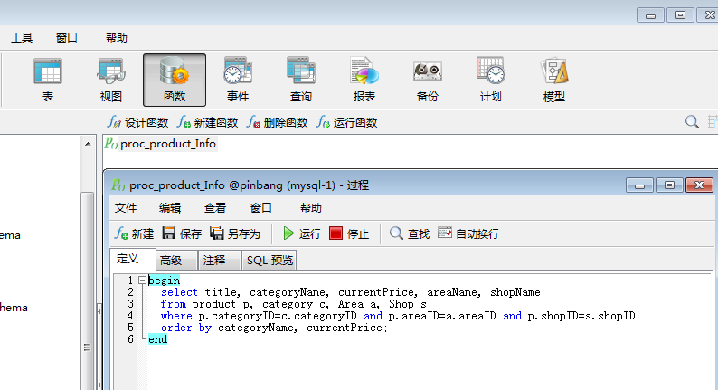The image size is (718, 390).
Task: Click 运行函数 (Run Function) button
Action: click(347, 123)
